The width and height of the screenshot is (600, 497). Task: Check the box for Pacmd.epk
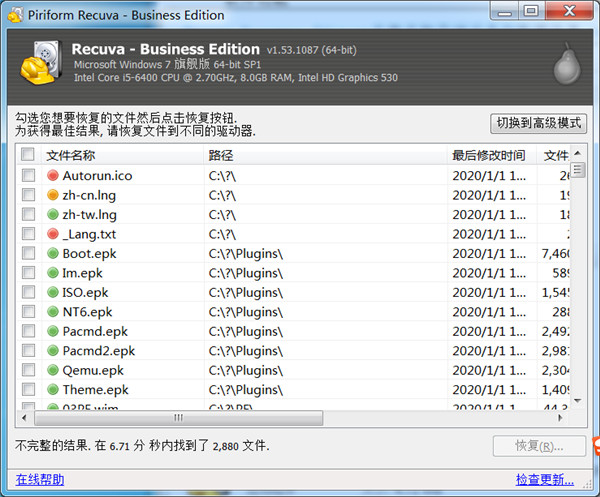[x=28, y=331]
